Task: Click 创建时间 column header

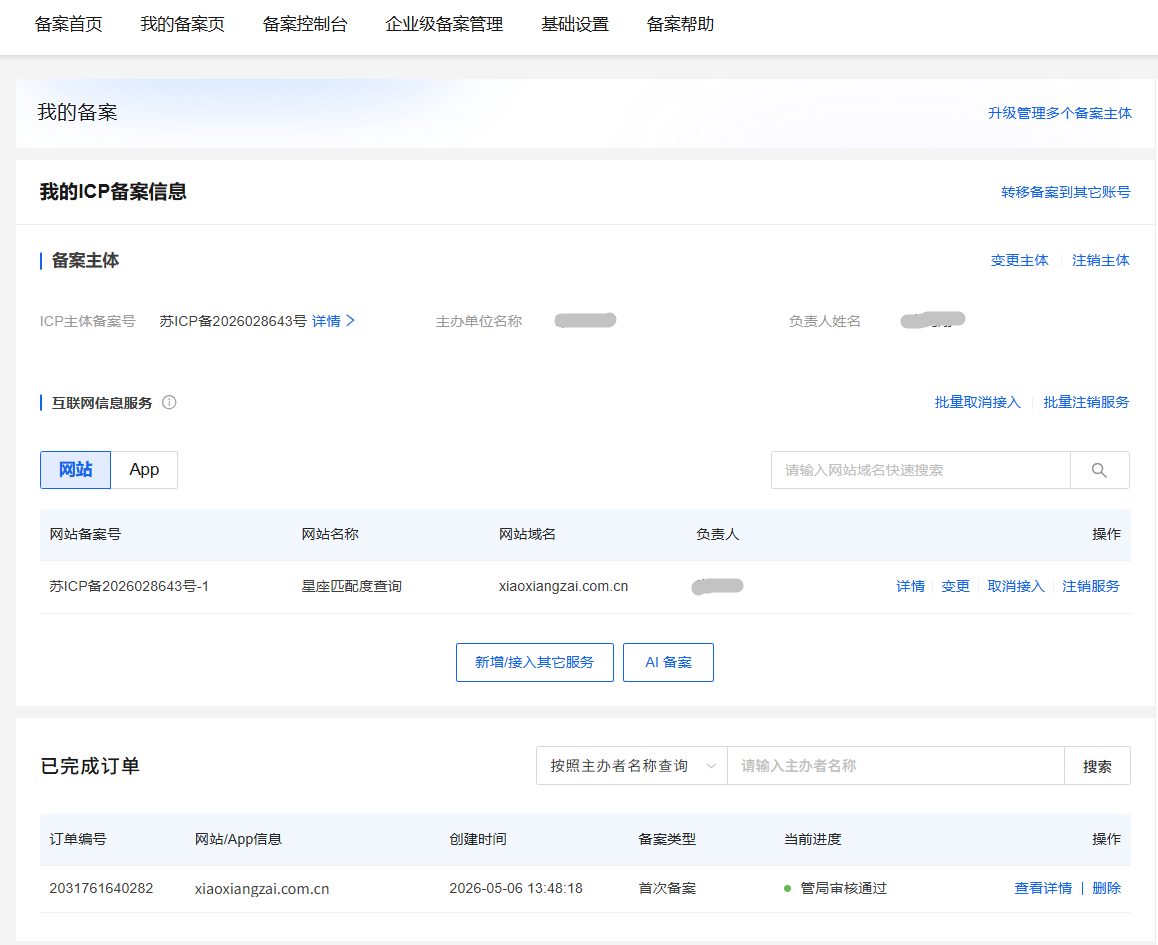Action: click(478, 839)
